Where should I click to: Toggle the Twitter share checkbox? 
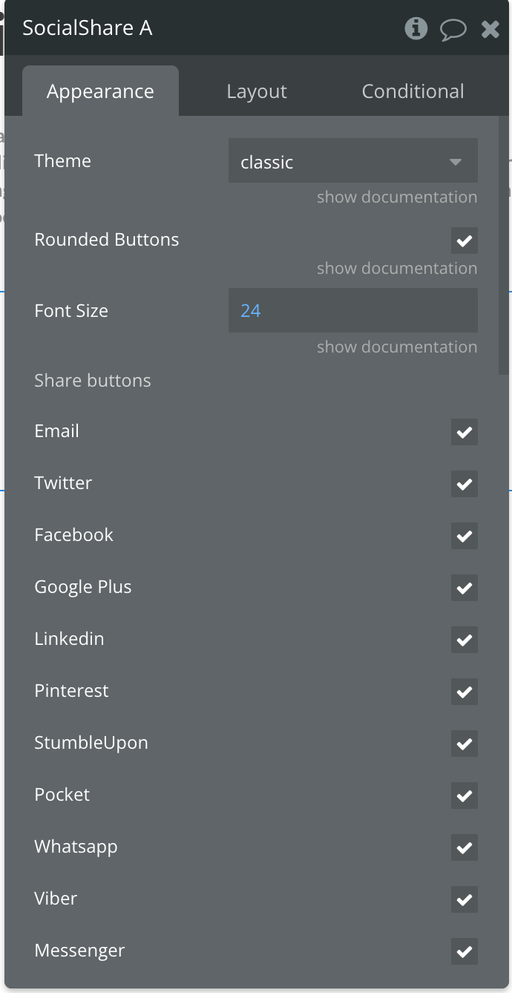tap(464, 484)
